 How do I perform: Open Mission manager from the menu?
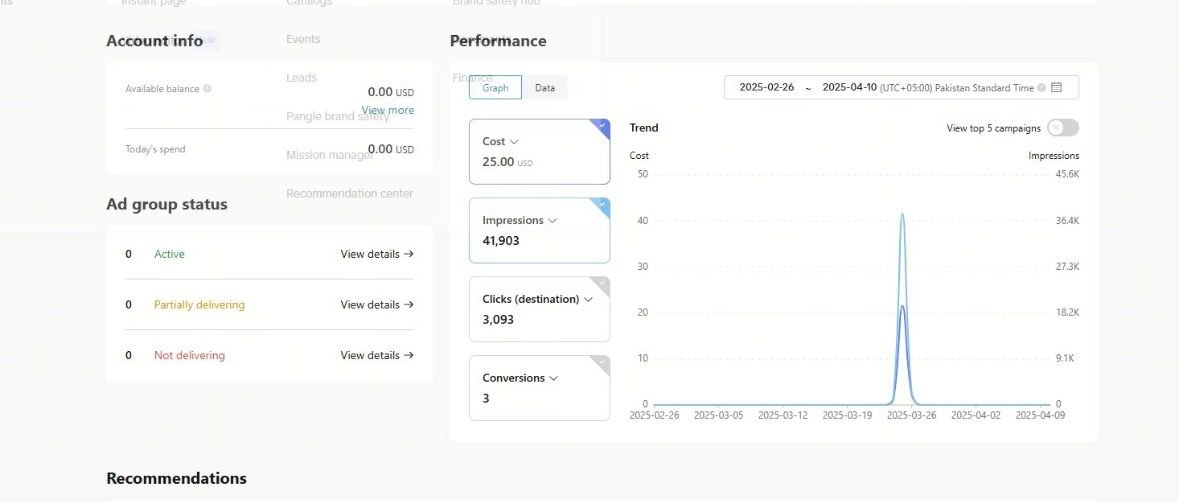coord(329,155)
